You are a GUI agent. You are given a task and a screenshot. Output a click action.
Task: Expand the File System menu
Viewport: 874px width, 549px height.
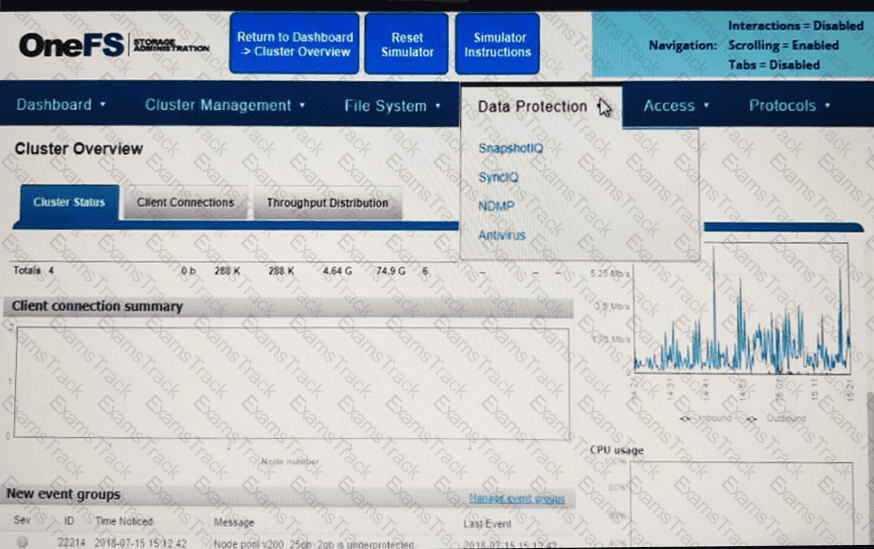coord(392,105)
